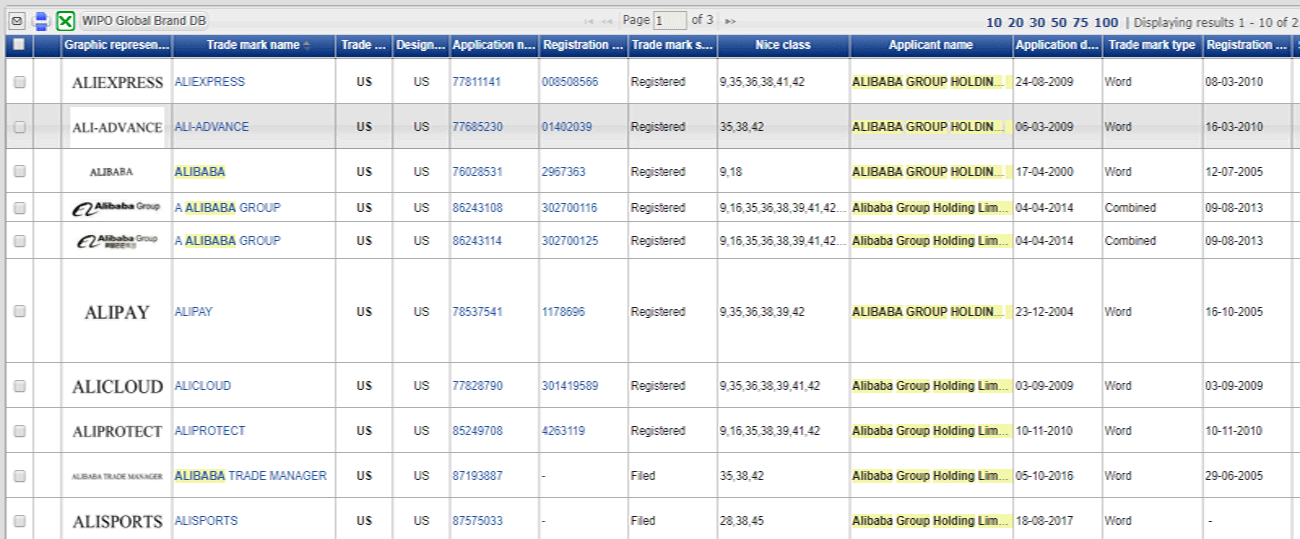The height and width of the screenshot is (539, 1300).
Task: Click the Alibaba Group logo thumbnail for 86243108
Action: point(116,207)
